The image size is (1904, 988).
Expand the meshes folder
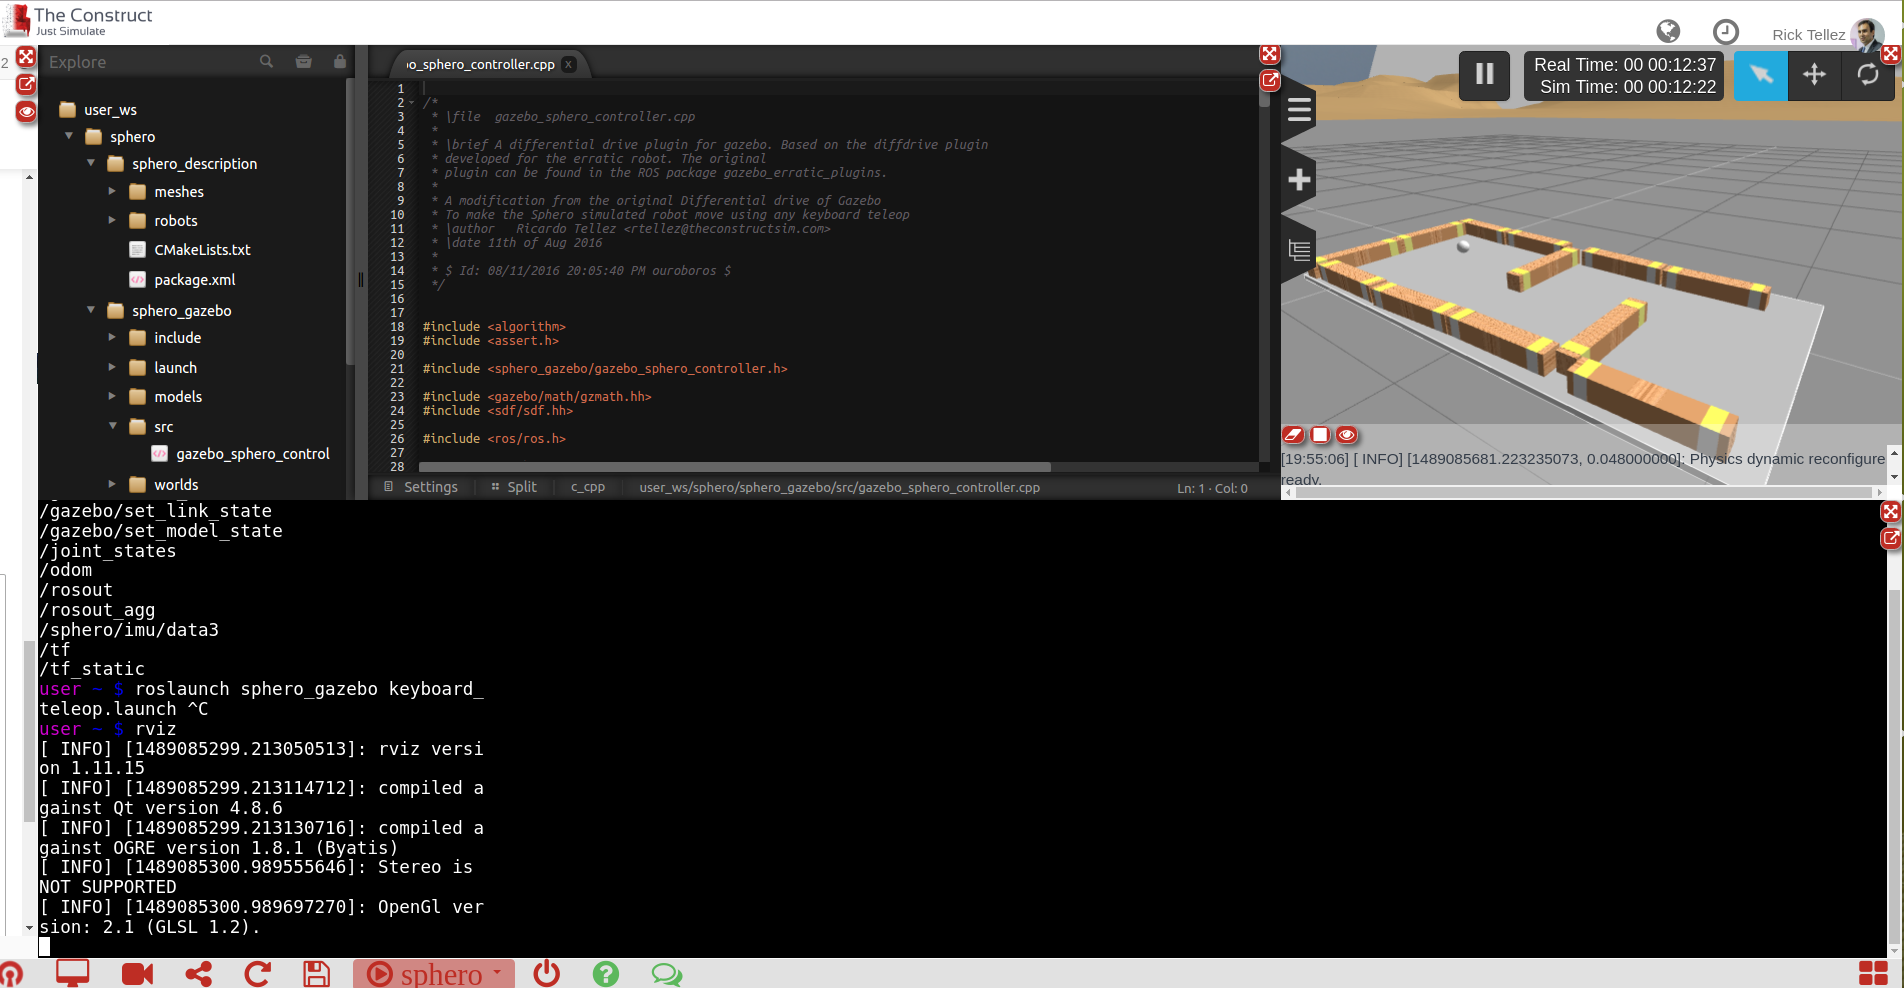(112, 191)
